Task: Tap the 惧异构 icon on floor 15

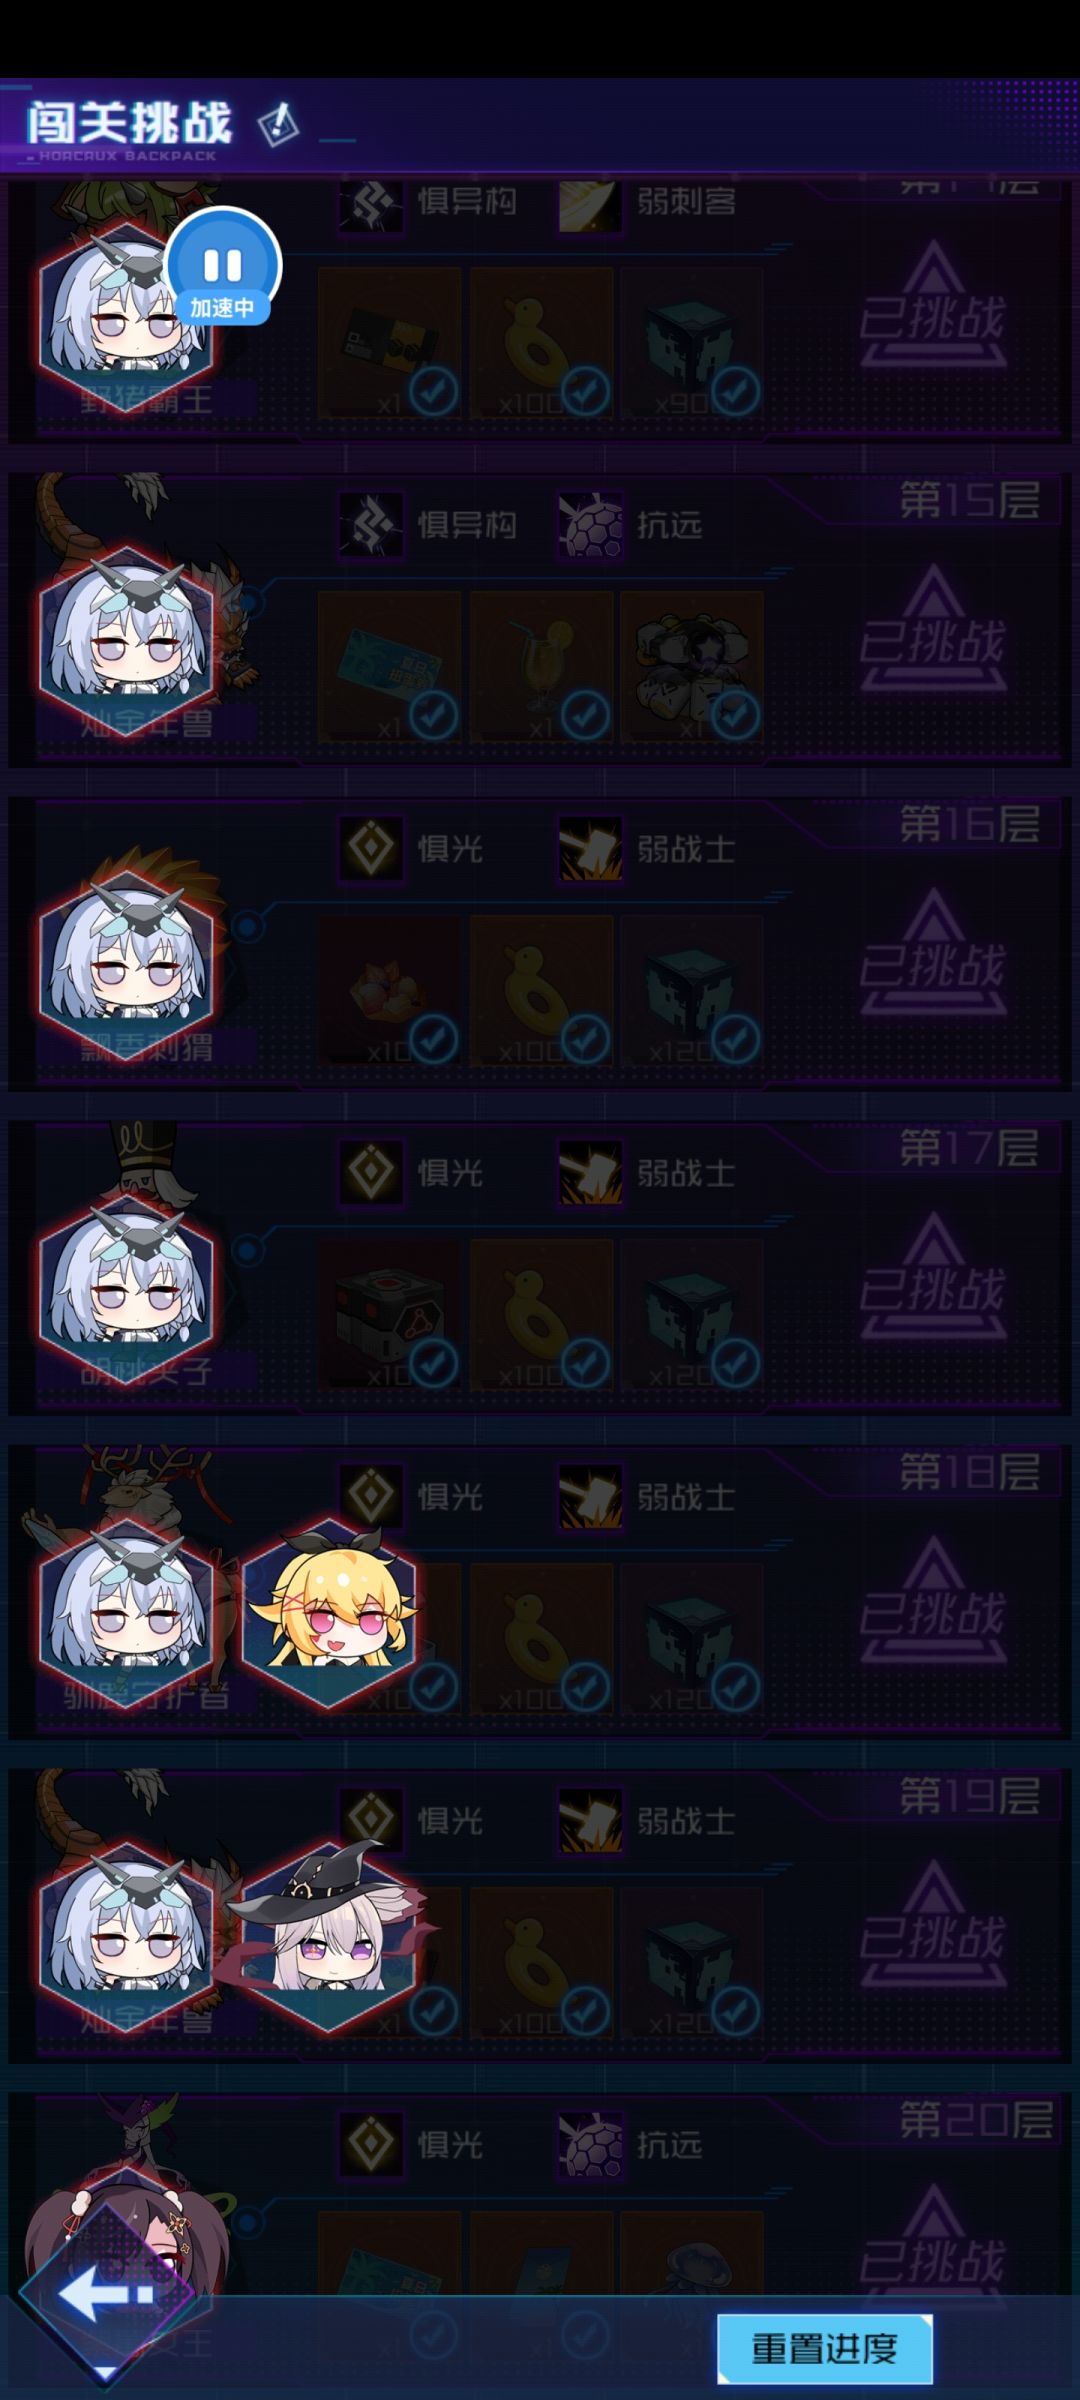Action: pos(371,525)
